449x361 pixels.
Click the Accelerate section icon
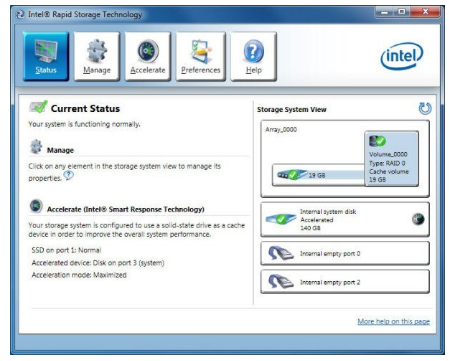36,206
